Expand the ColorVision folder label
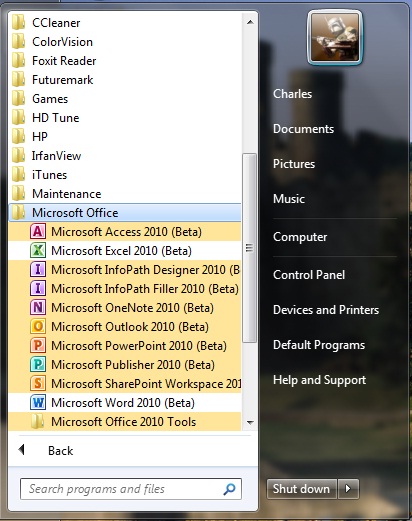Image resolution: width=412 pixels, height=521 pixels. (62, 42)
